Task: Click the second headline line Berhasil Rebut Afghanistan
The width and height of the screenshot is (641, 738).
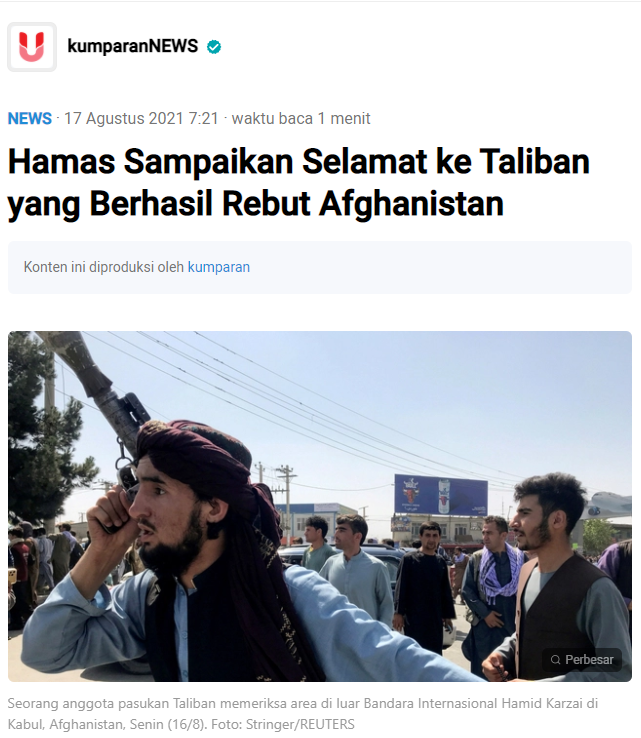Action: tap(297, 204)
